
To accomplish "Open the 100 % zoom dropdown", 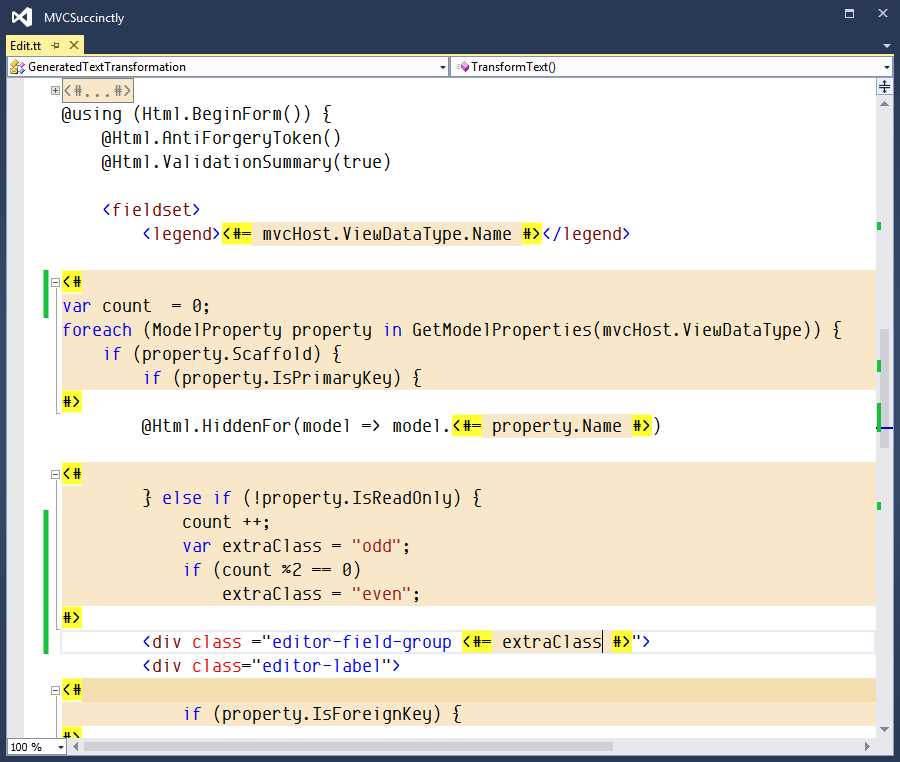I will coord(60,747).
